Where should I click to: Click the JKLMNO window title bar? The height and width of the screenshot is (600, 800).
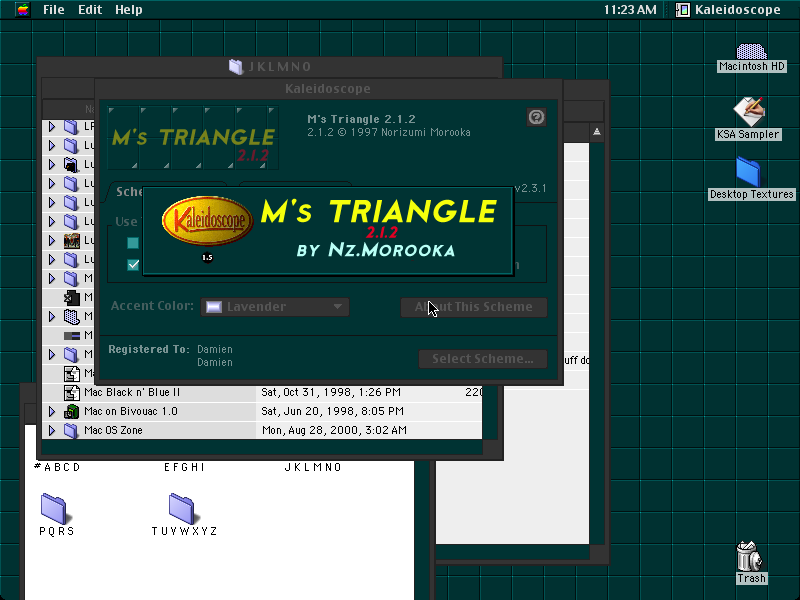pos(269,66)
